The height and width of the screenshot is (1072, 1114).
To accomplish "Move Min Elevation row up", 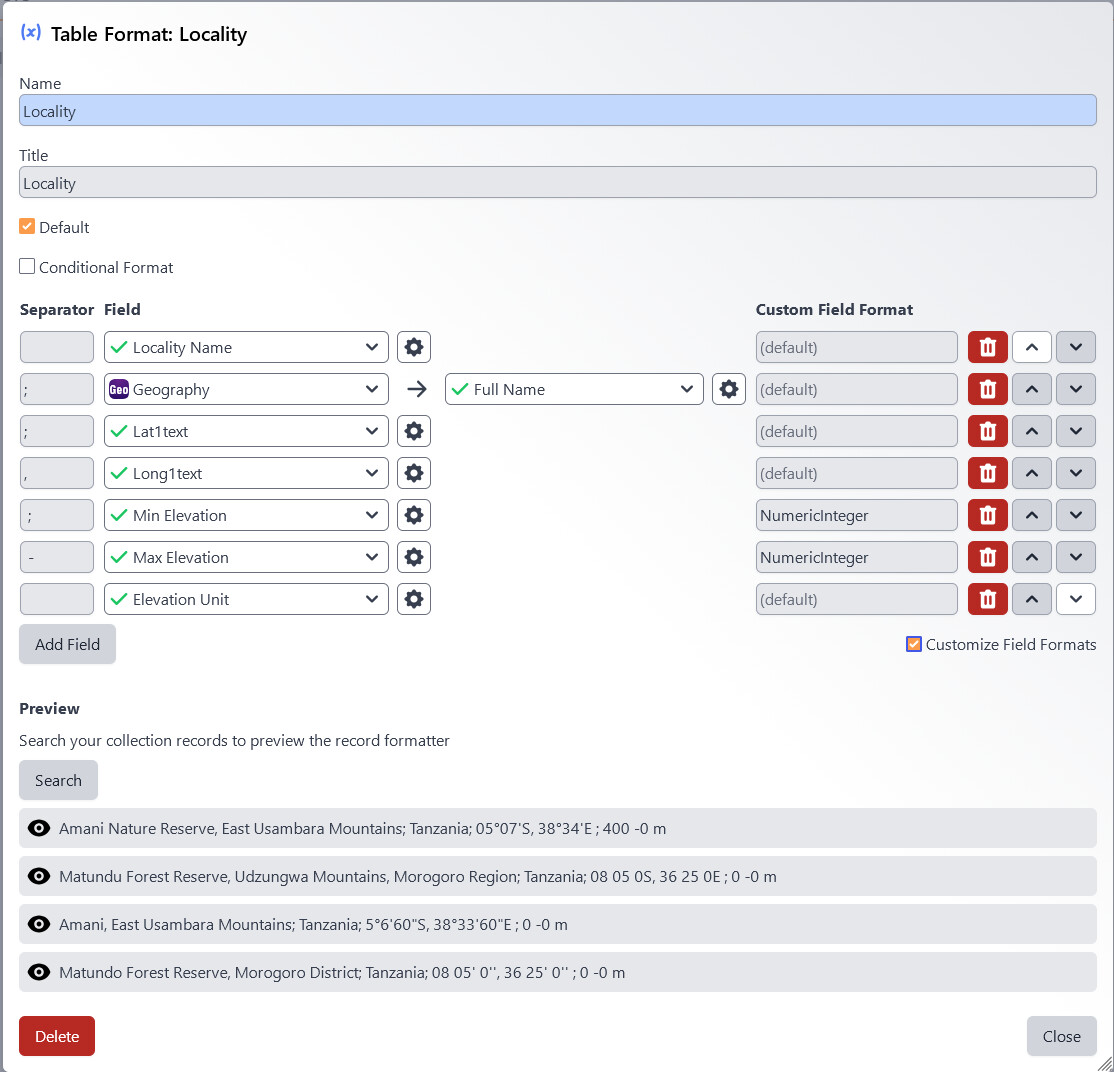I will pos(1032,515).
